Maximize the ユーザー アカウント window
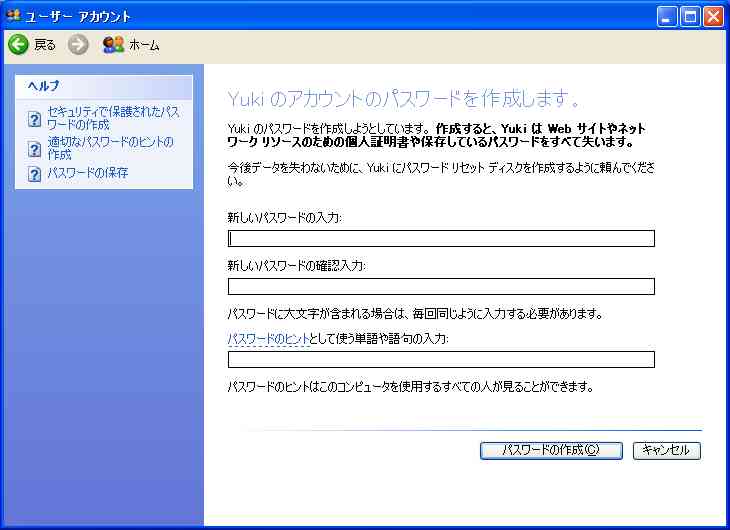Viewport: 730px width, 530px height. pos(690,17)
